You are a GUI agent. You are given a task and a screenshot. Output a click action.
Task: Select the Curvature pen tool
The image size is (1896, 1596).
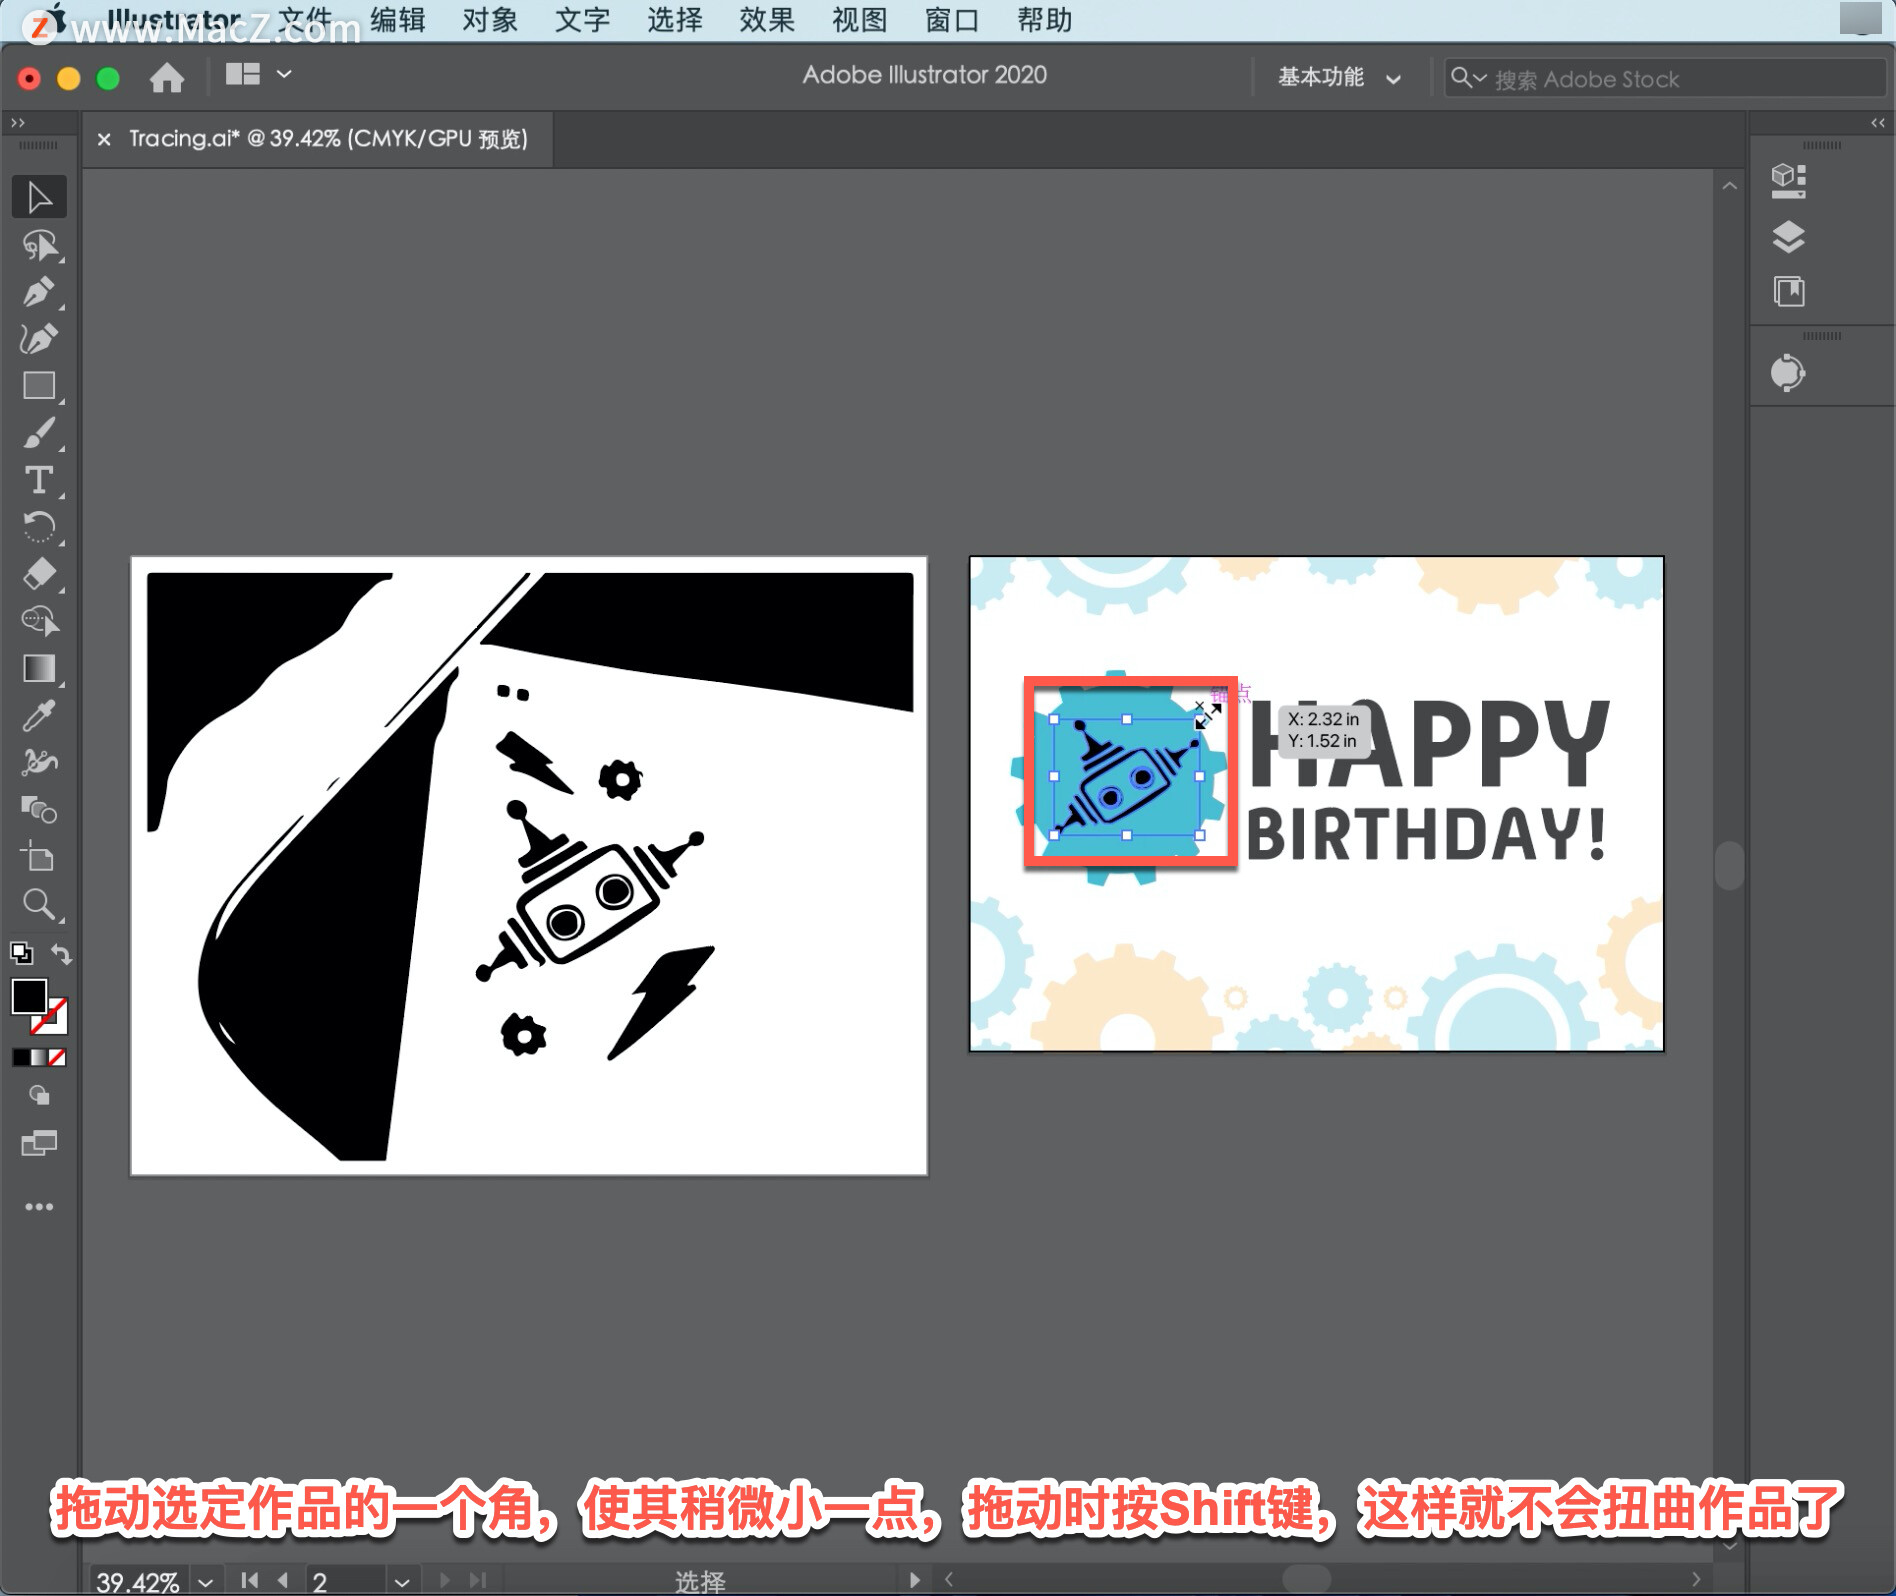(39, 339)
